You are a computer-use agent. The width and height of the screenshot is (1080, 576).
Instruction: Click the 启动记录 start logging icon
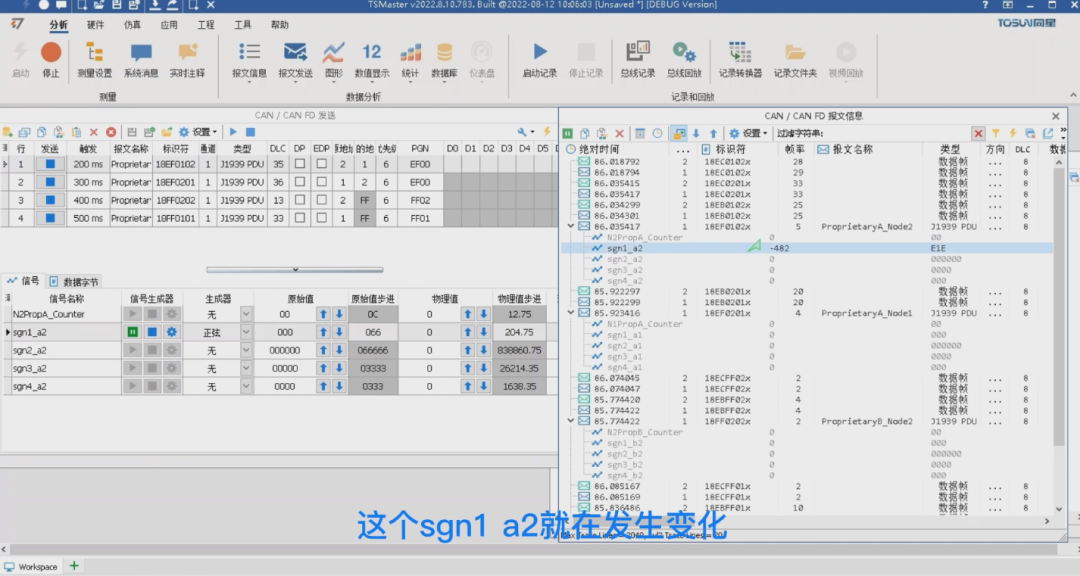(x=540, y=52)
